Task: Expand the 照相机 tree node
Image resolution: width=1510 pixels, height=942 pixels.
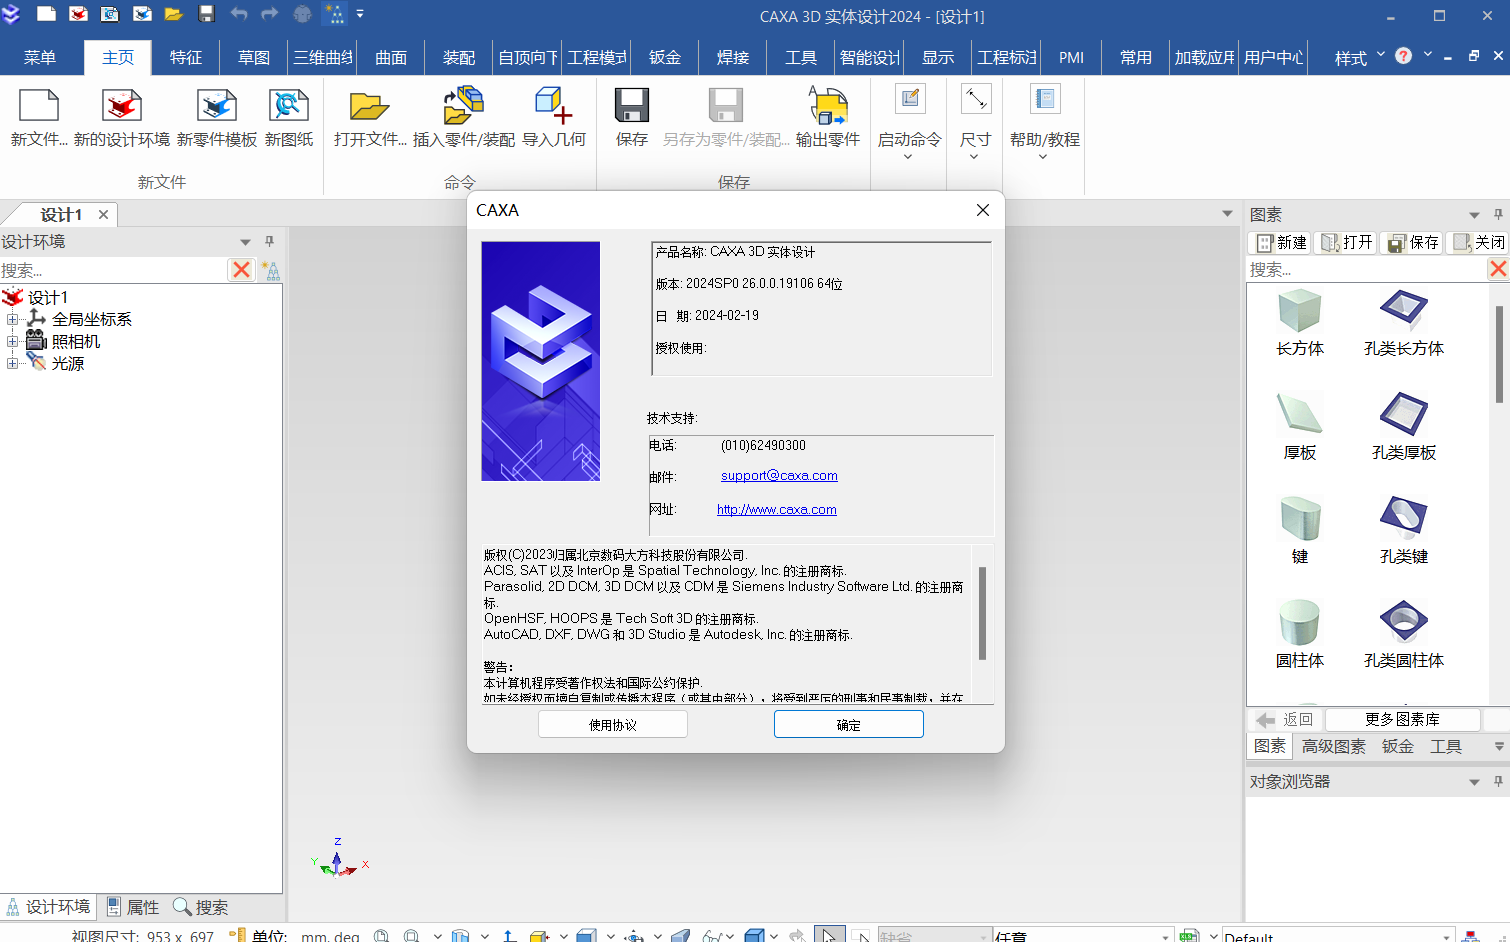Action: [x=12, y=342]
